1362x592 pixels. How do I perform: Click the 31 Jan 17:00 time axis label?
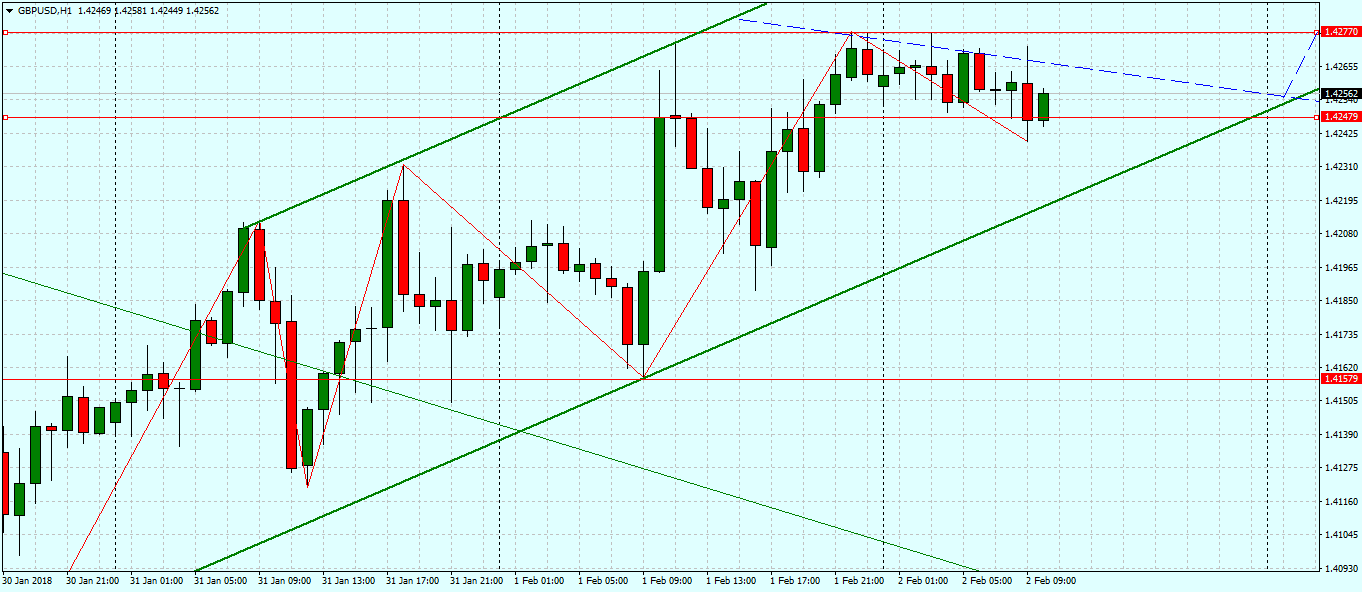pos(412,580)
